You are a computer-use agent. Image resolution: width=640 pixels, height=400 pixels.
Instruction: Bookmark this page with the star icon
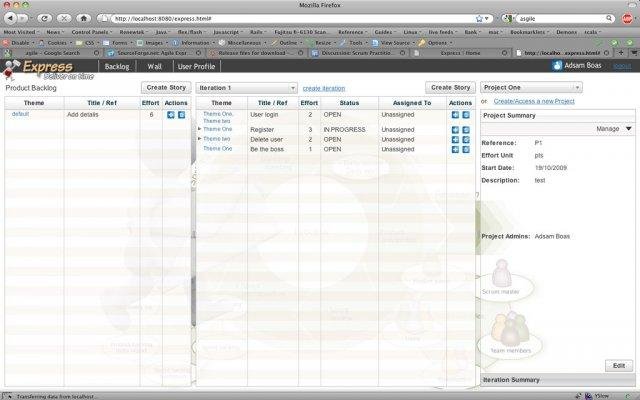coord(479,18)
